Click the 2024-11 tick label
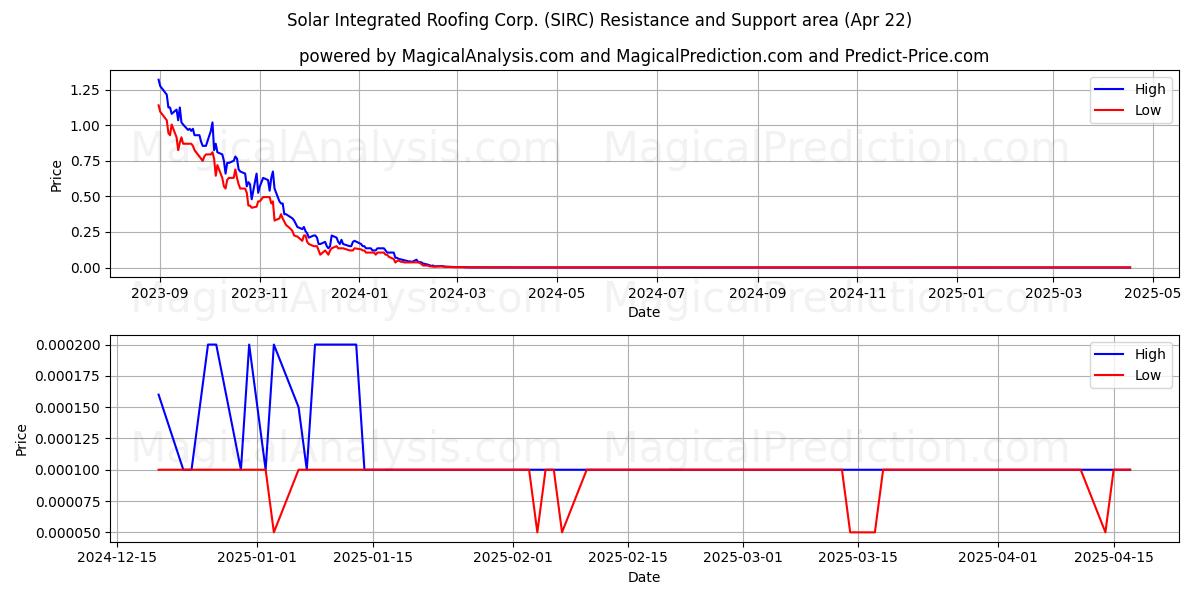The image size is (1200, 600). coord(857,293)
